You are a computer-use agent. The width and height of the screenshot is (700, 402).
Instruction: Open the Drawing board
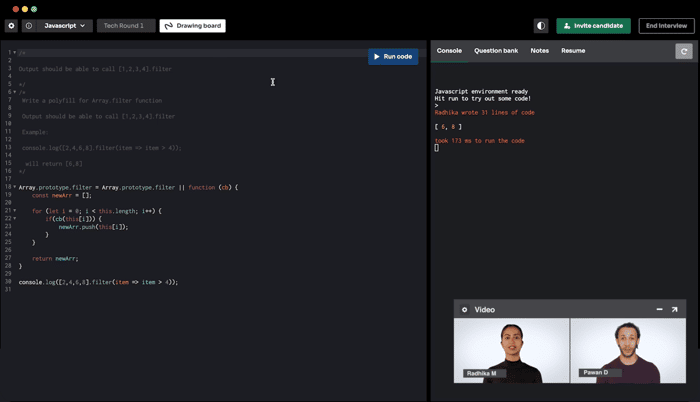tap(193, 26)
